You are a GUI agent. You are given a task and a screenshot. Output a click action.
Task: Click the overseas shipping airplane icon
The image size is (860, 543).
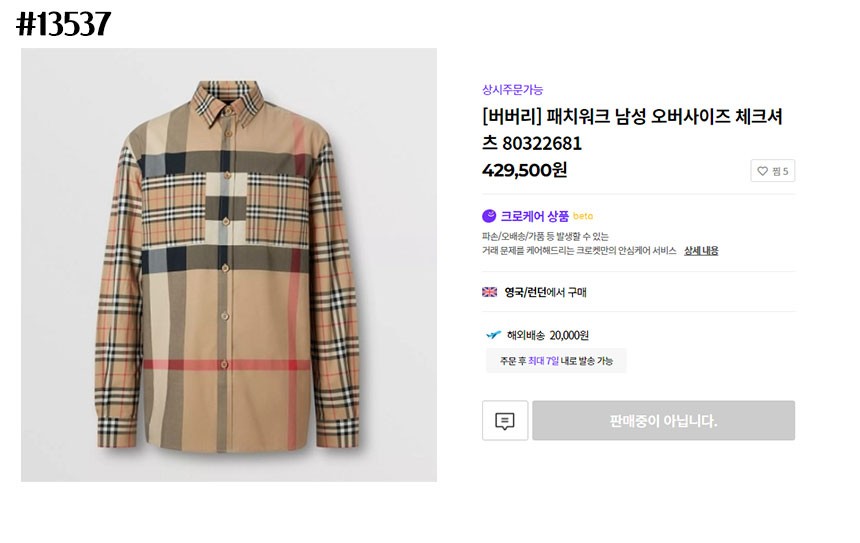493,335
